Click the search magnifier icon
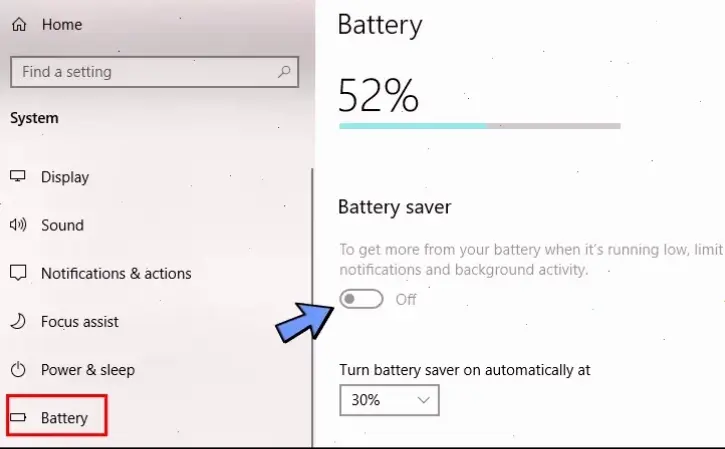 coord(285,72)
